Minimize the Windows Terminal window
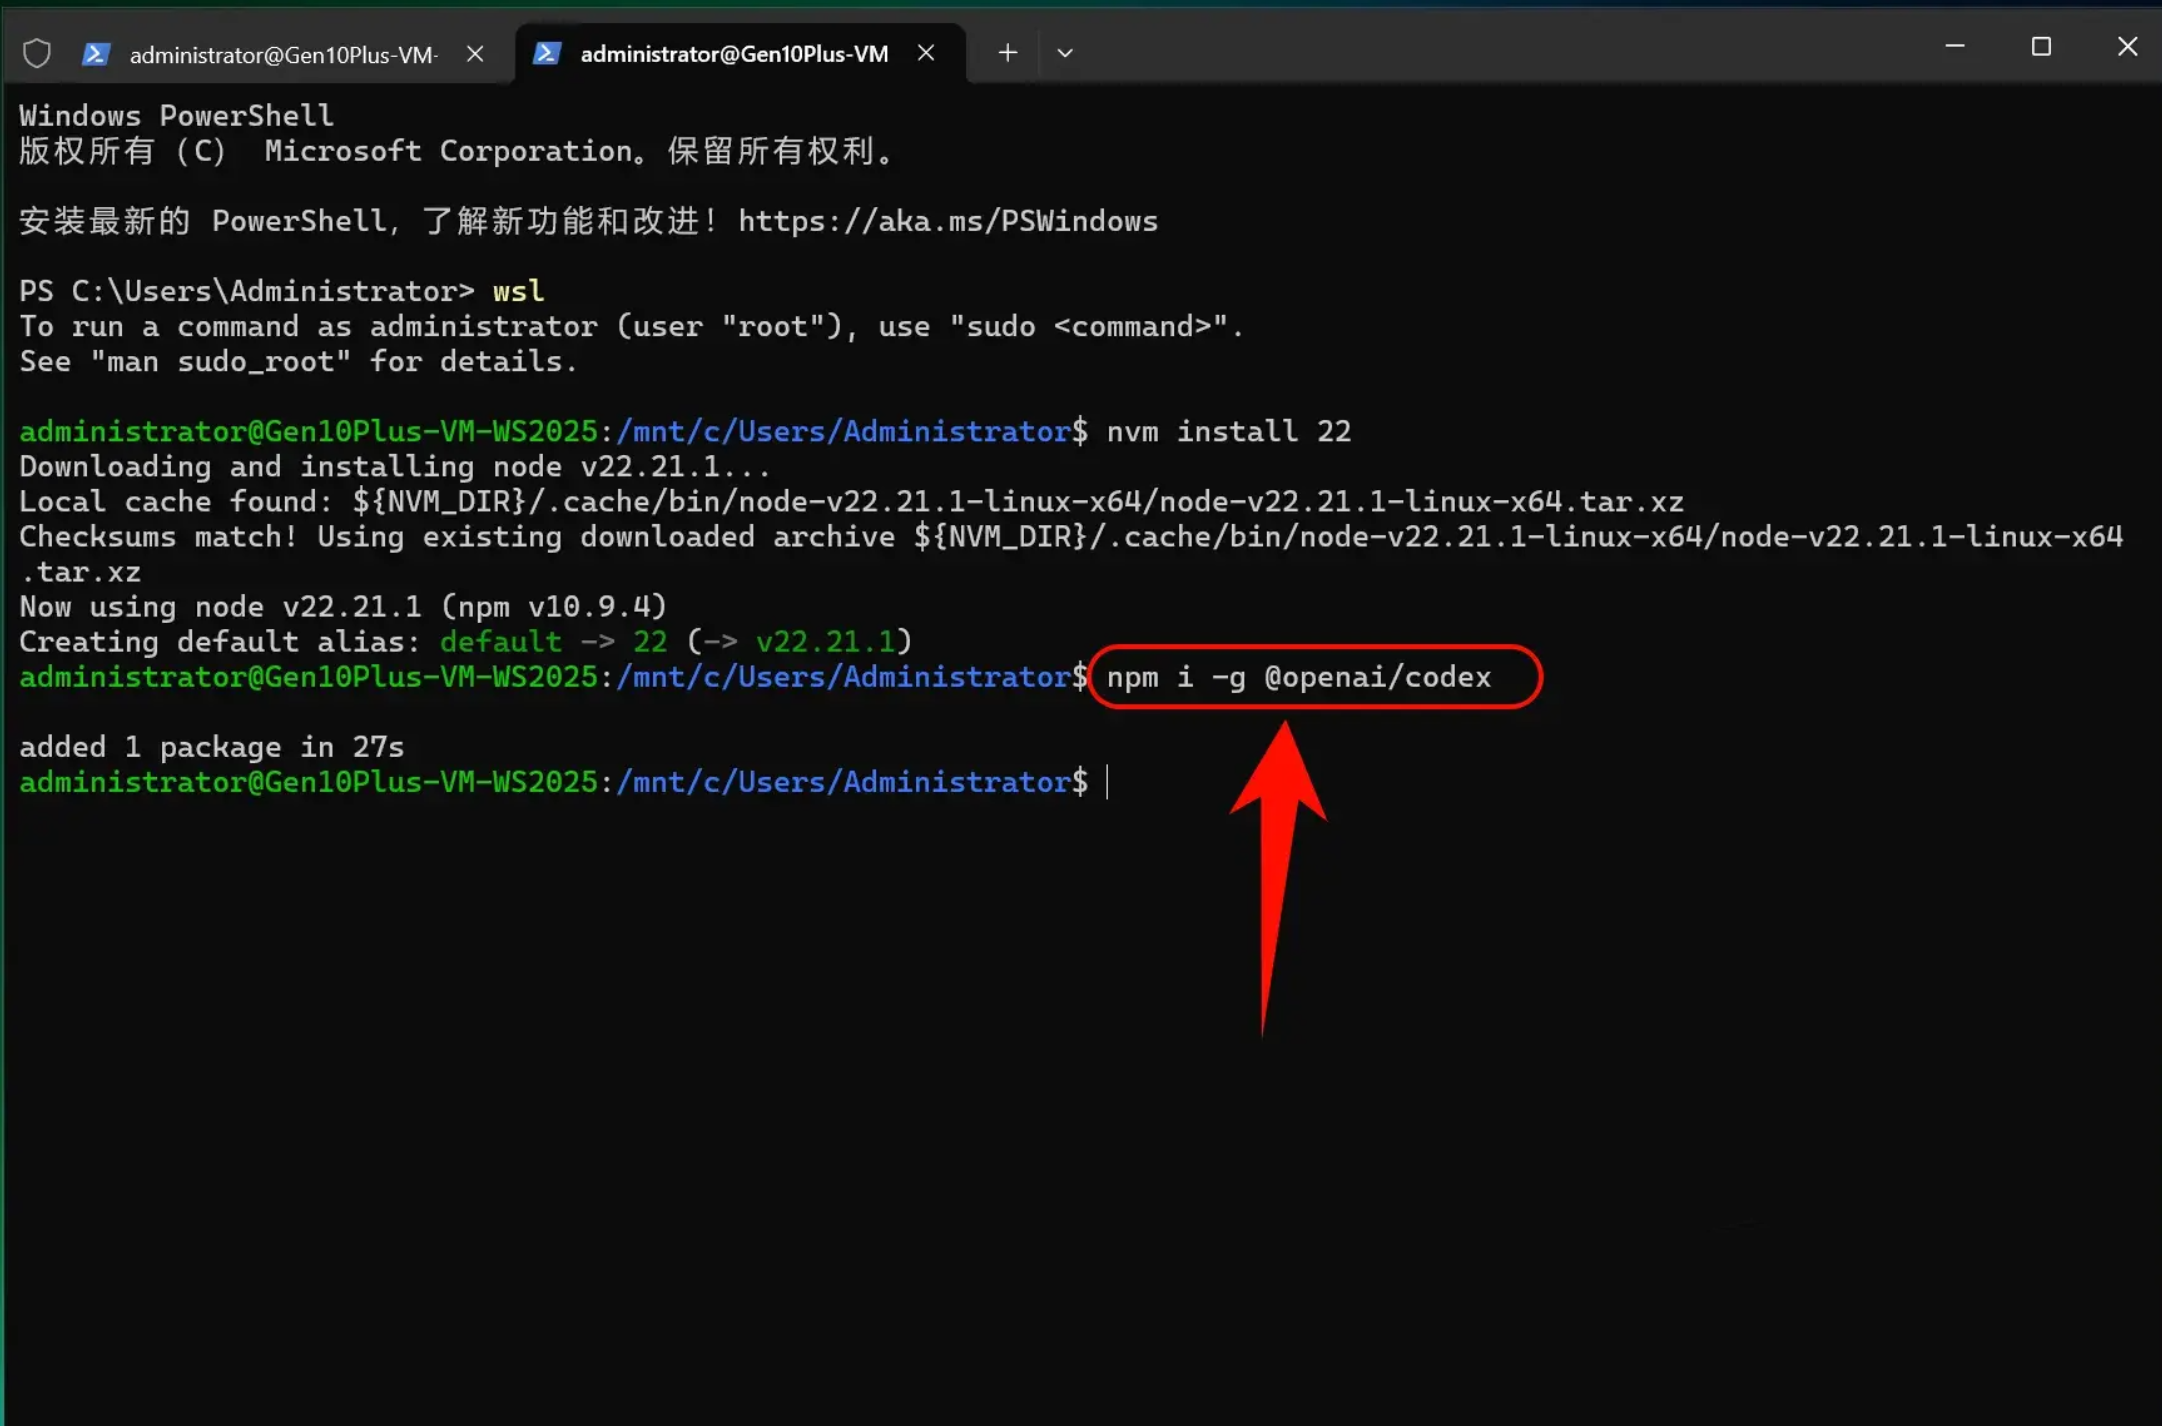 pos(1955,46)
